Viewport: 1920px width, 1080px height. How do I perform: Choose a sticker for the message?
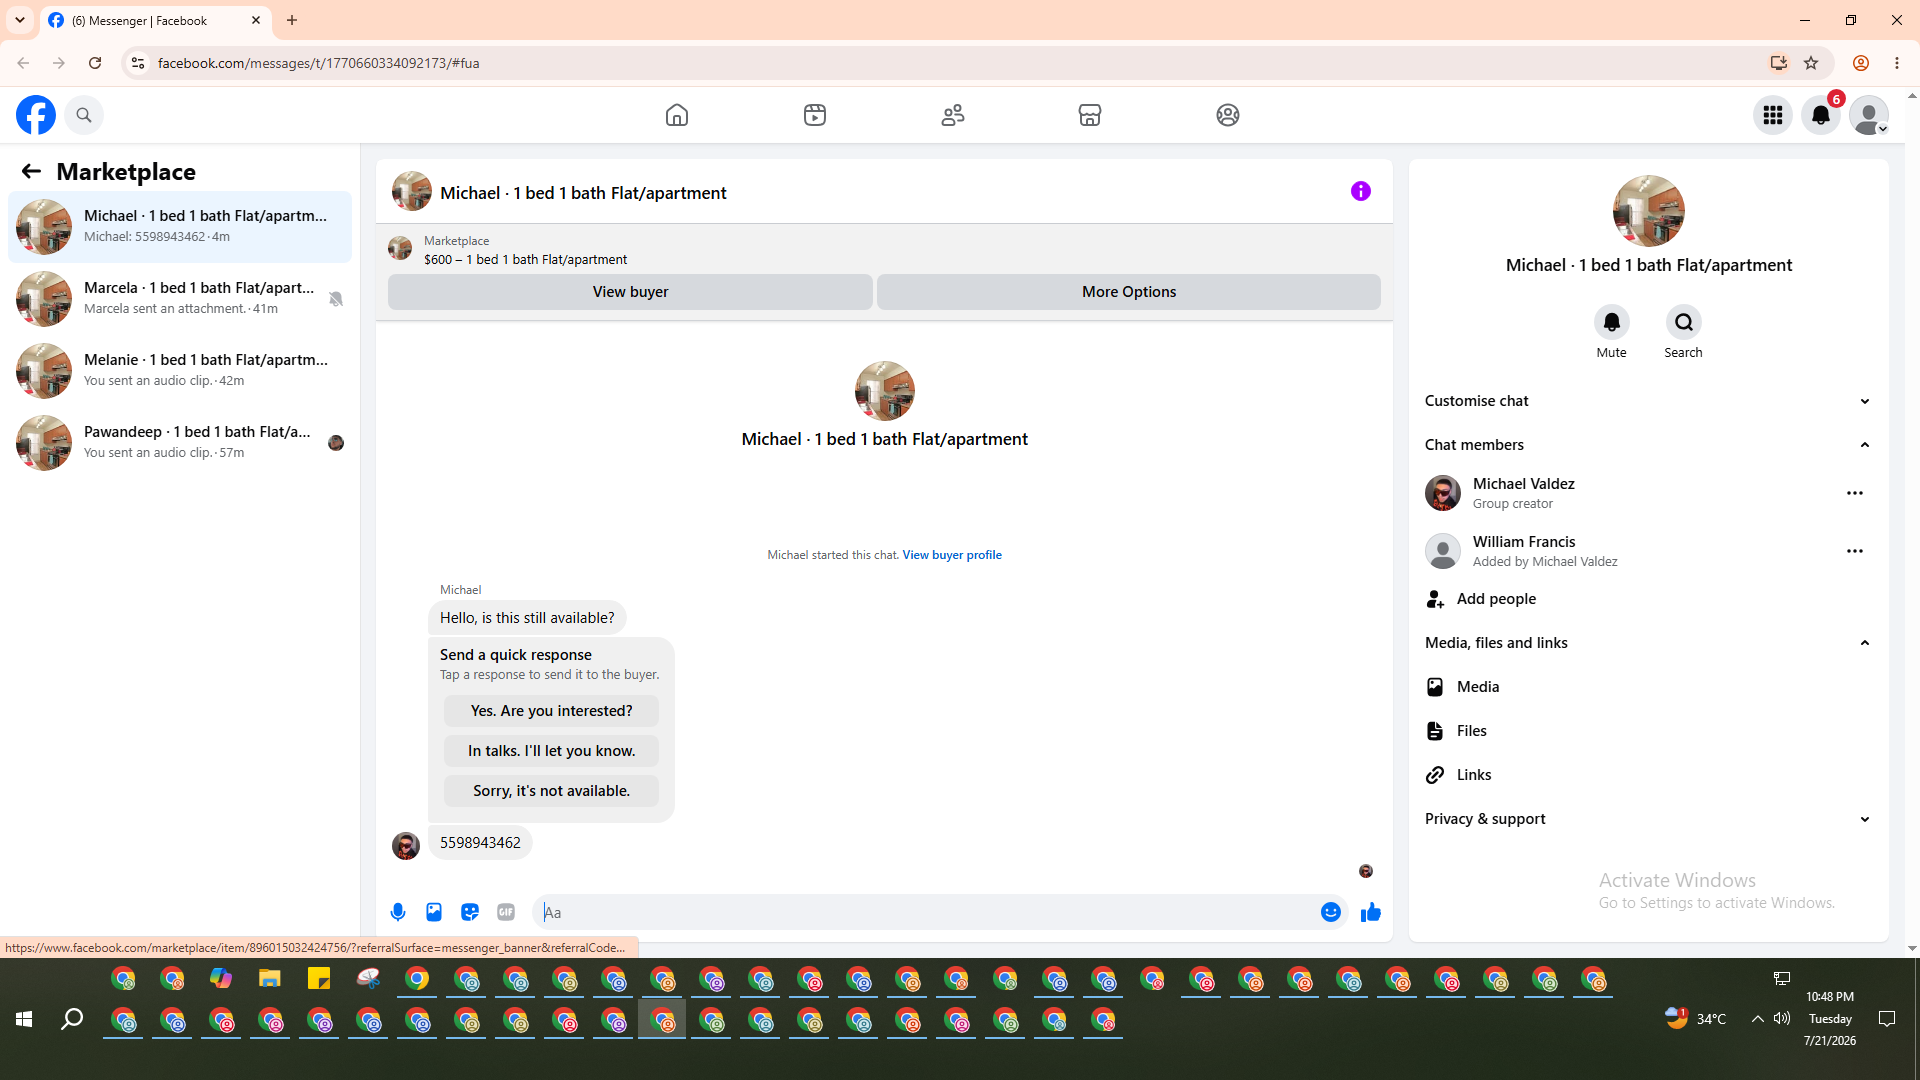click(x=470, y=912)
